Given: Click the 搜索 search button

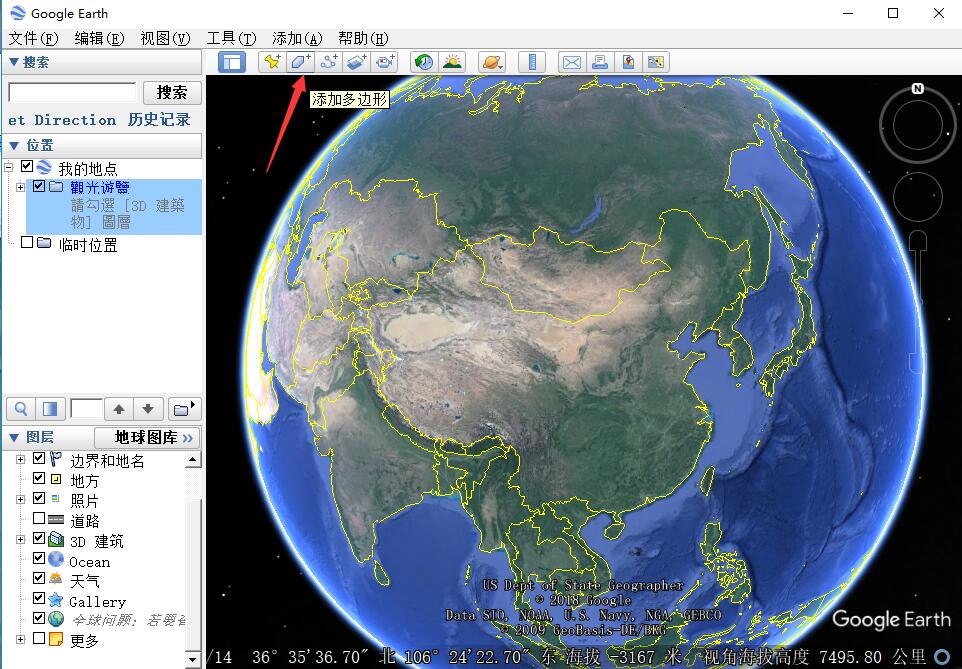Looking at the screenshot, I should click(171, 91).
